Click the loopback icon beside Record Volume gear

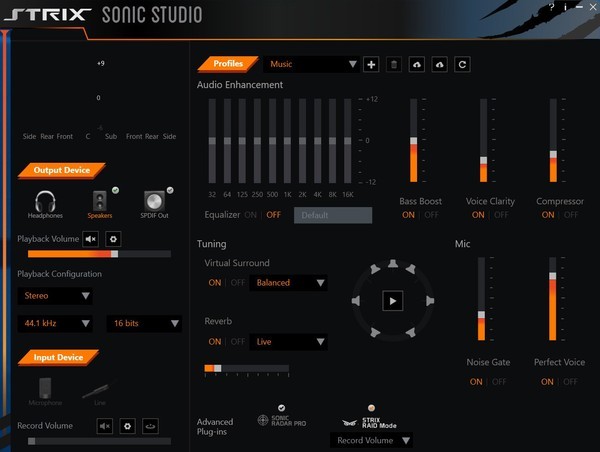[x=150, y=426]
